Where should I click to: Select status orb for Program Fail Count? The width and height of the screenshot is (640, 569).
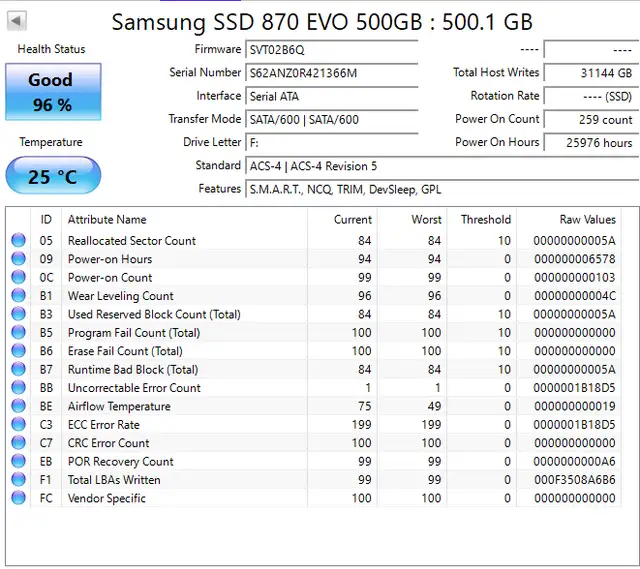coord(18,332)
